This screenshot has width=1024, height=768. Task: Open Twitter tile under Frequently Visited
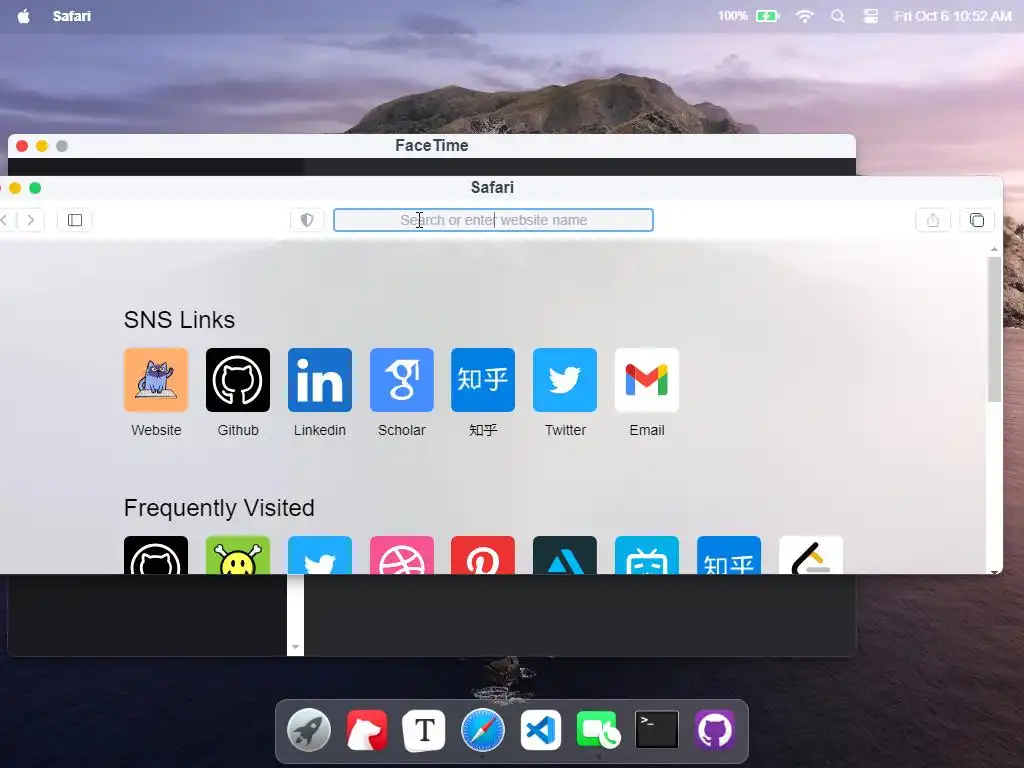319,555
